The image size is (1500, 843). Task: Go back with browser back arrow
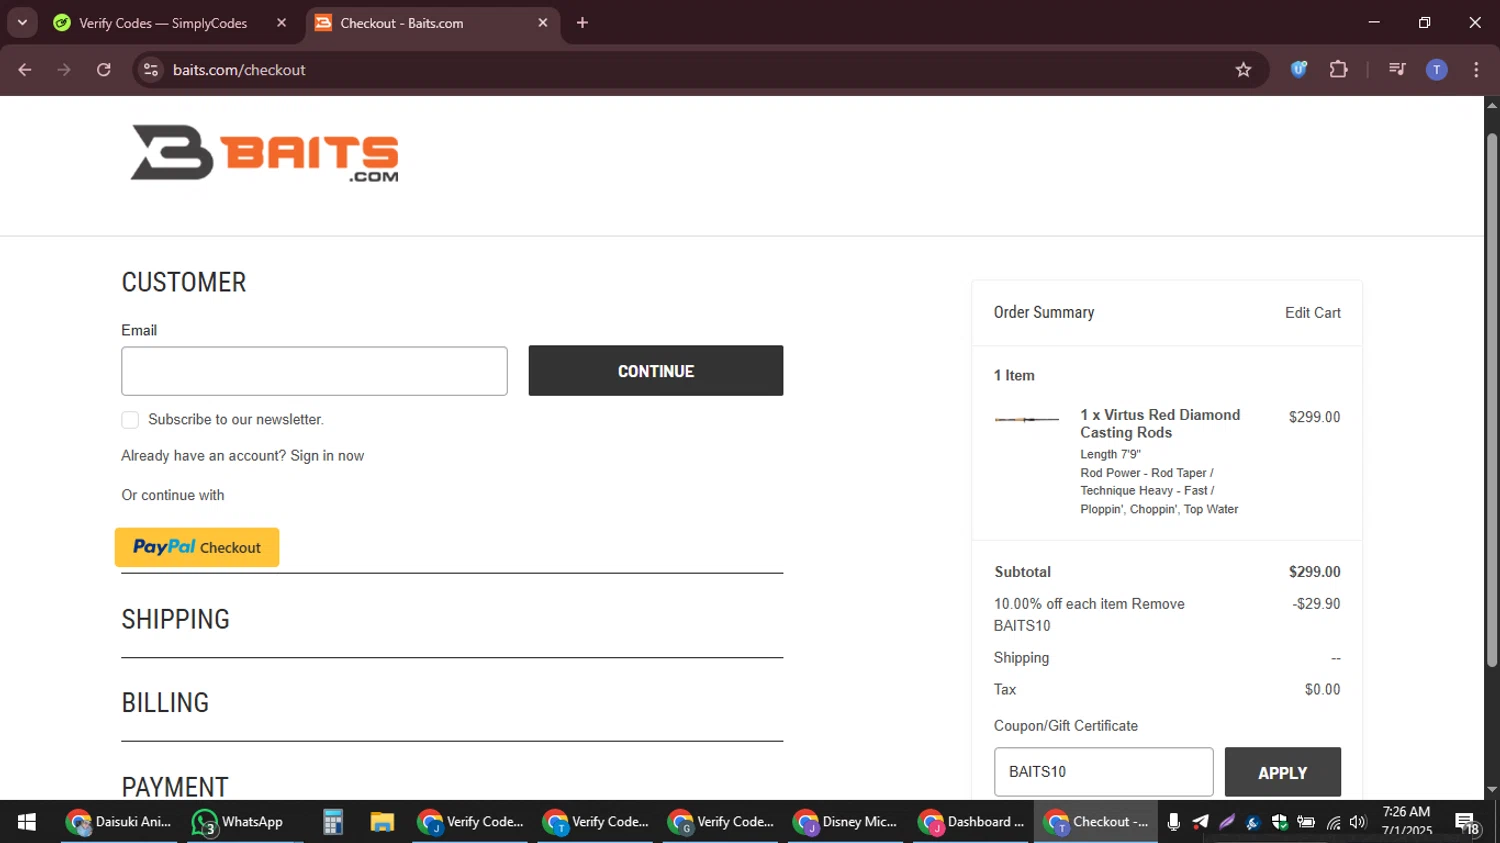click(x=25, y=70)
